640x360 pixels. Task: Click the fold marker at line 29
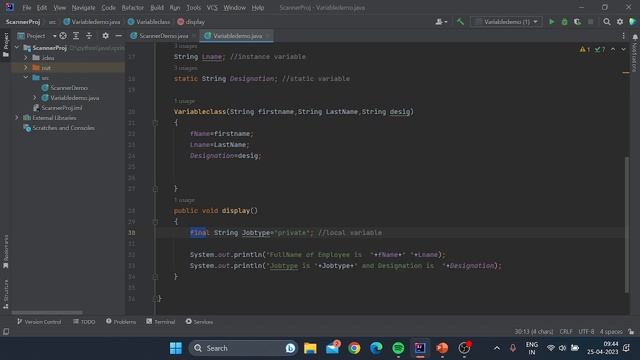point(155,222)
